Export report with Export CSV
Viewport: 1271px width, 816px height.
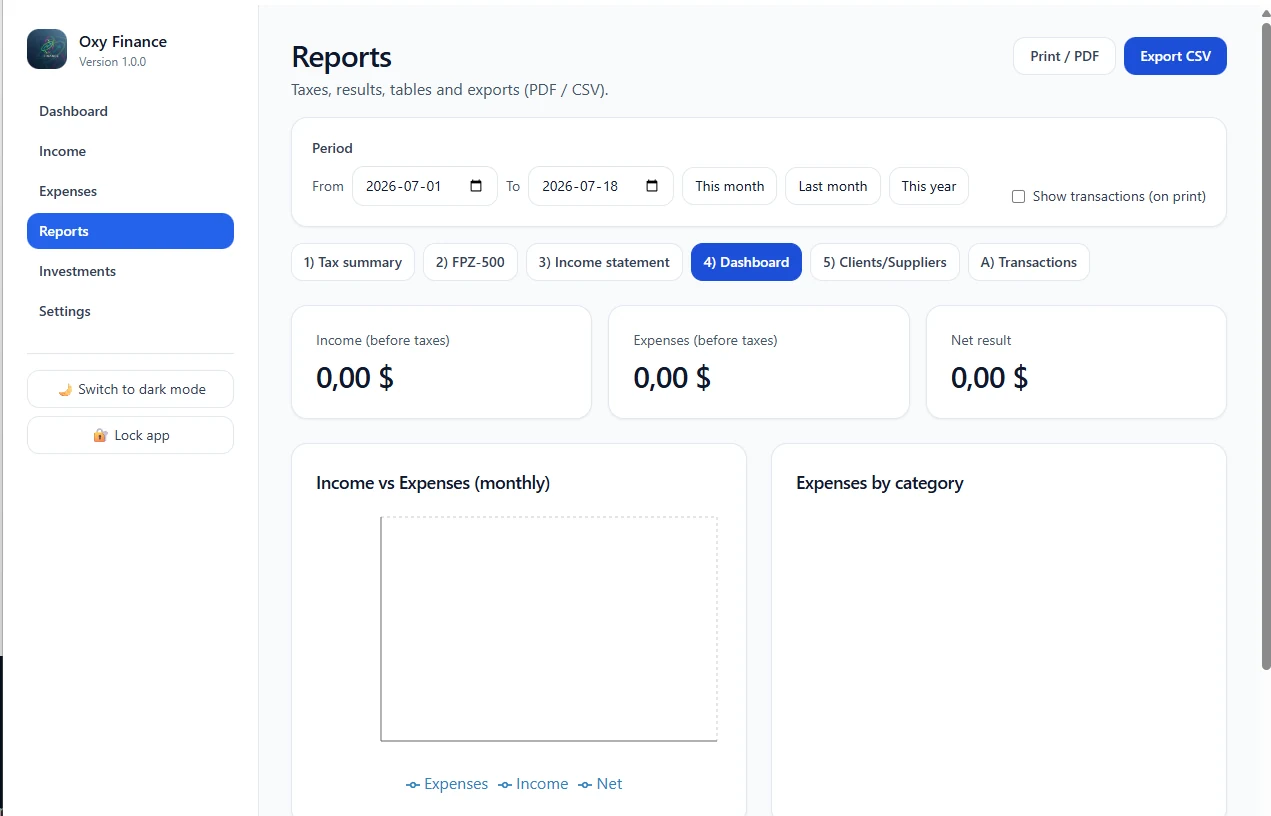pos(1175,56)
